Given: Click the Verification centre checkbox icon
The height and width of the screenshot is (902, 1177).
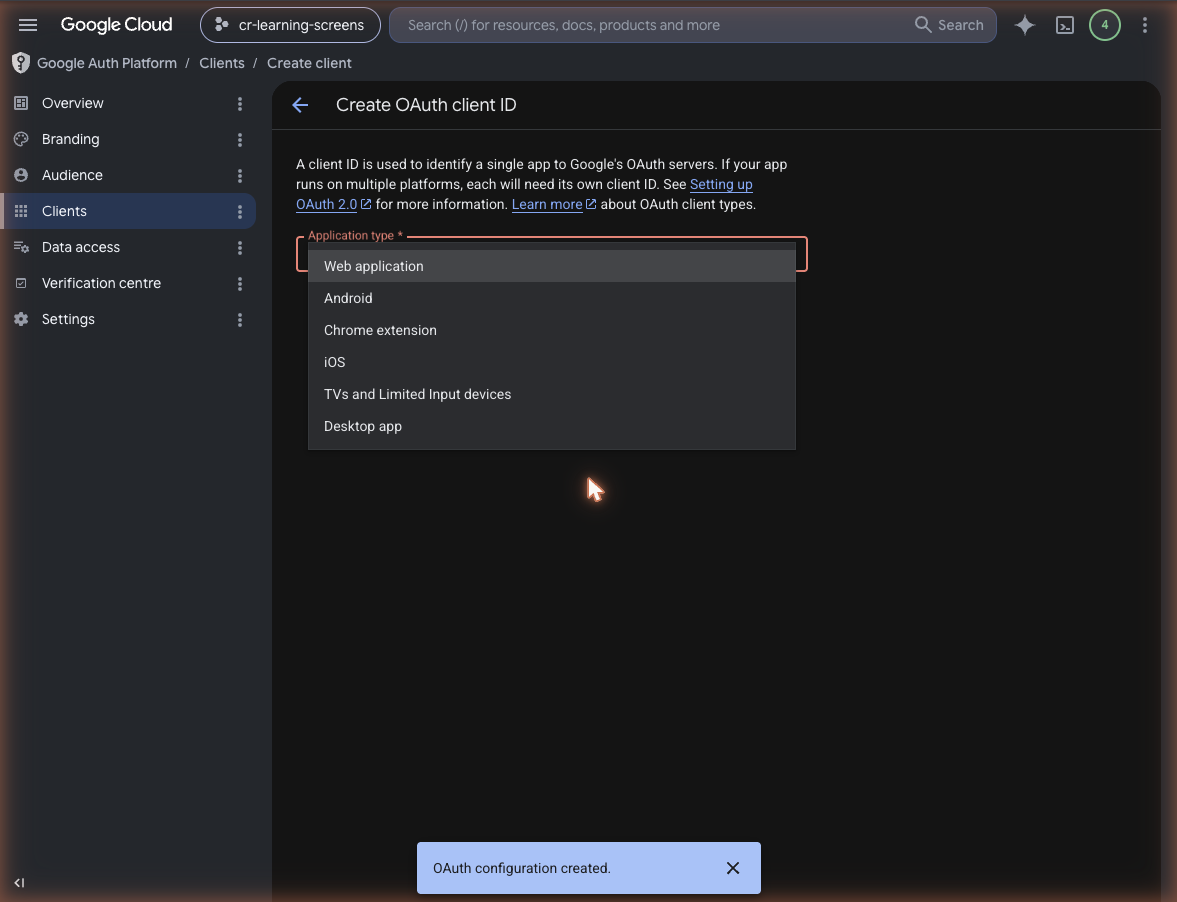Looking at the screenshot, I should pos(21,283).
